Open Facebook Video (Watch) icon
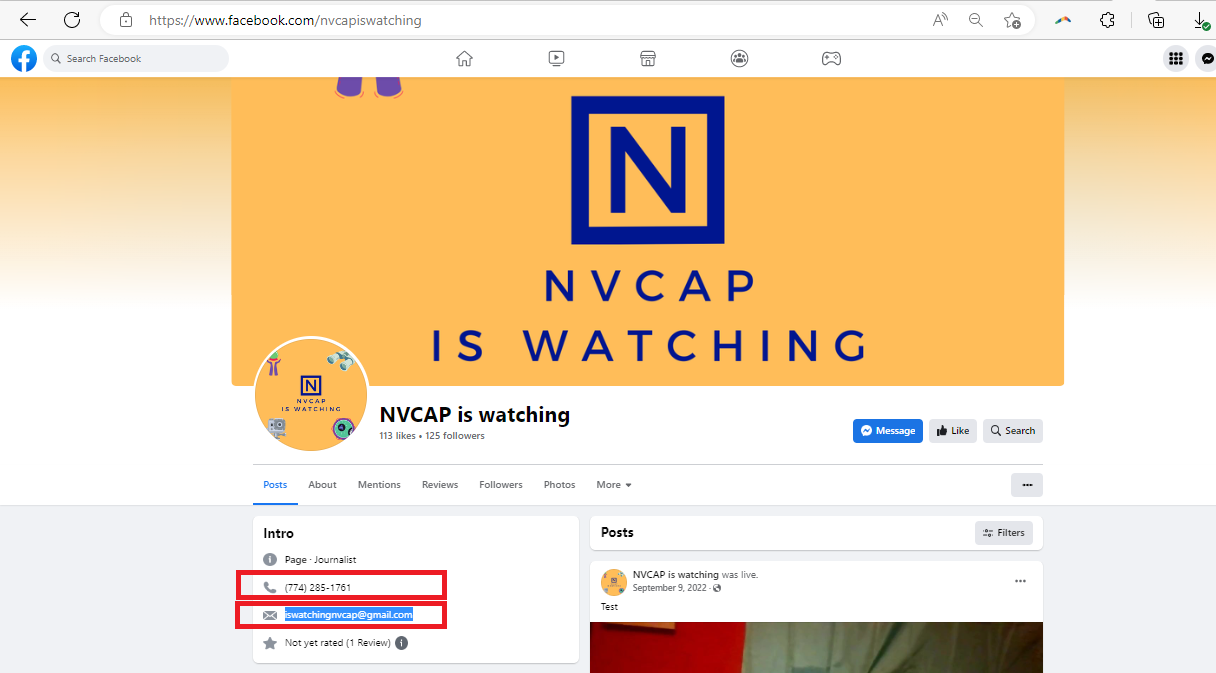This screenshot has height=673, width=1216. click(x=556, y=59)
